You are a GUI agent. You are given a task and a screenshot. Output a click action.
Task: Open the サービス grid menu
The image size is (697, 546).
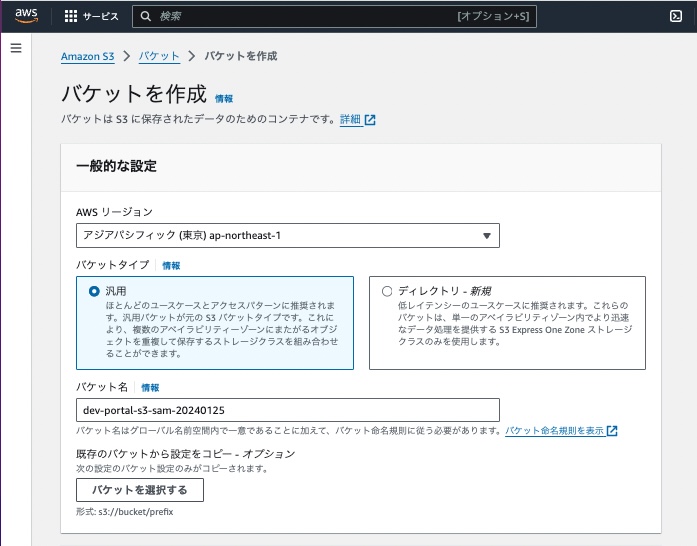[x=71, y=16]
